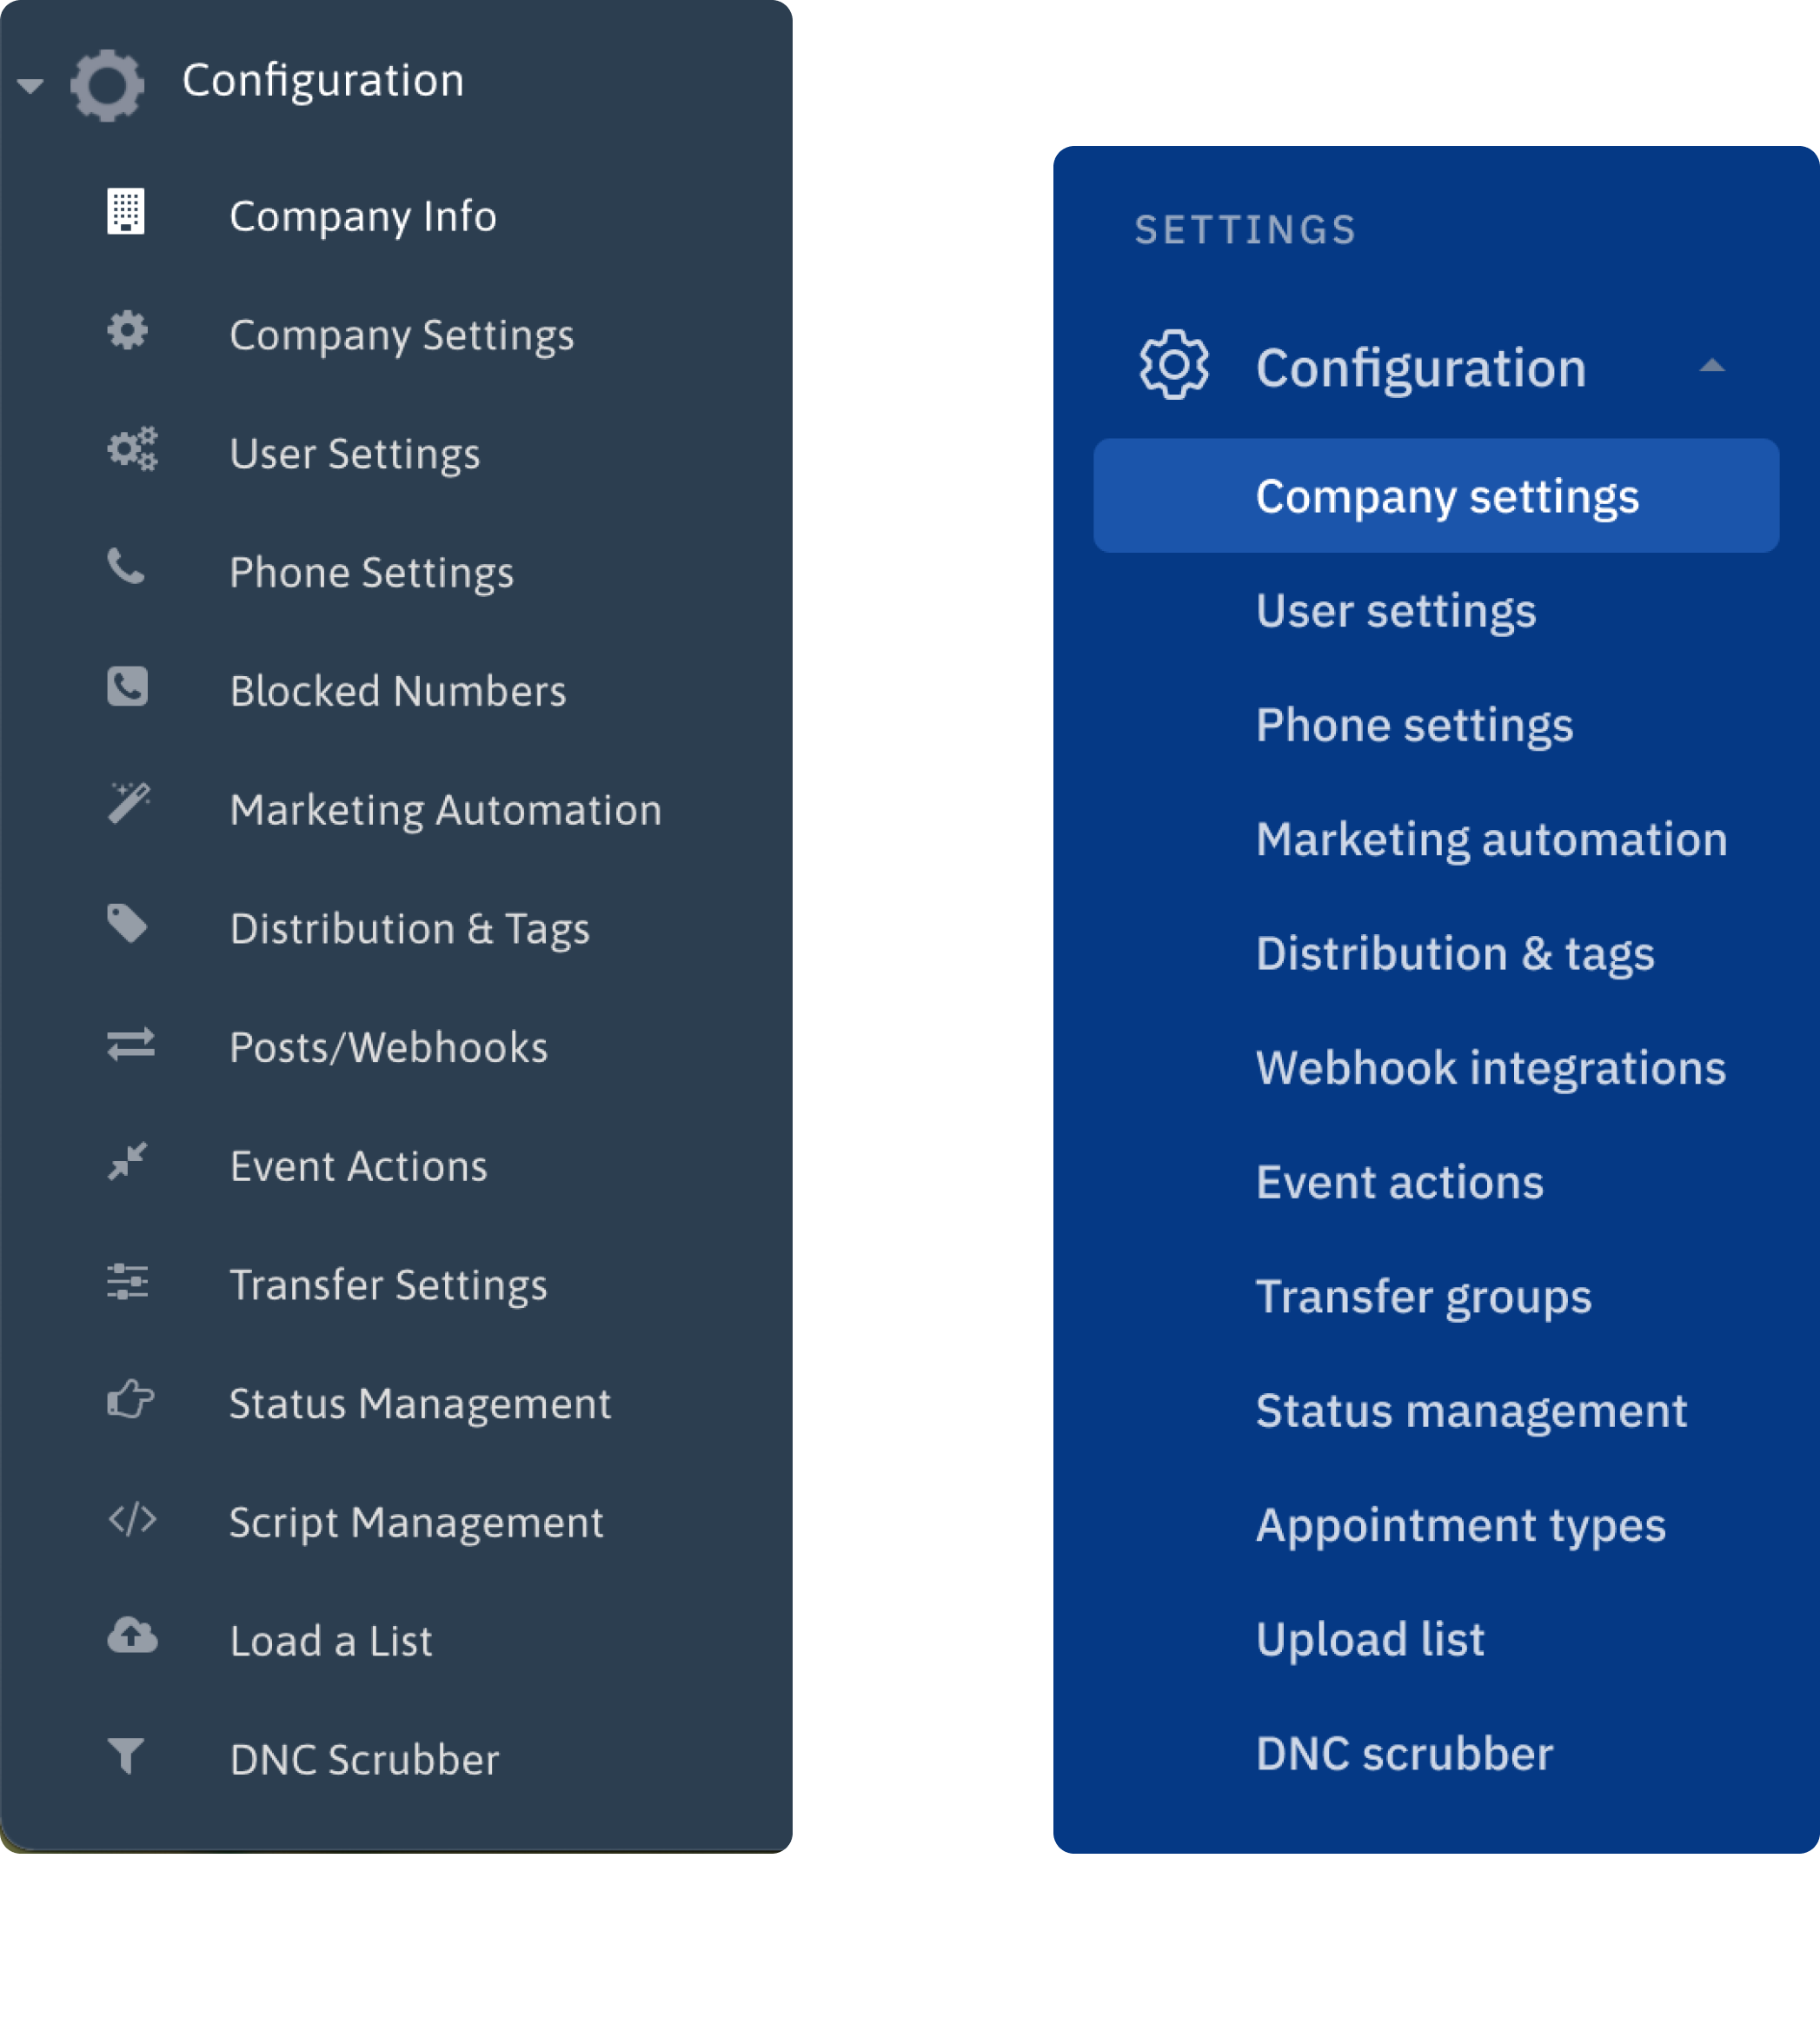Click the Marketing Automation wand icon
The image size is (1820, 2031).
pyautogui.click(x=130, y=806)
